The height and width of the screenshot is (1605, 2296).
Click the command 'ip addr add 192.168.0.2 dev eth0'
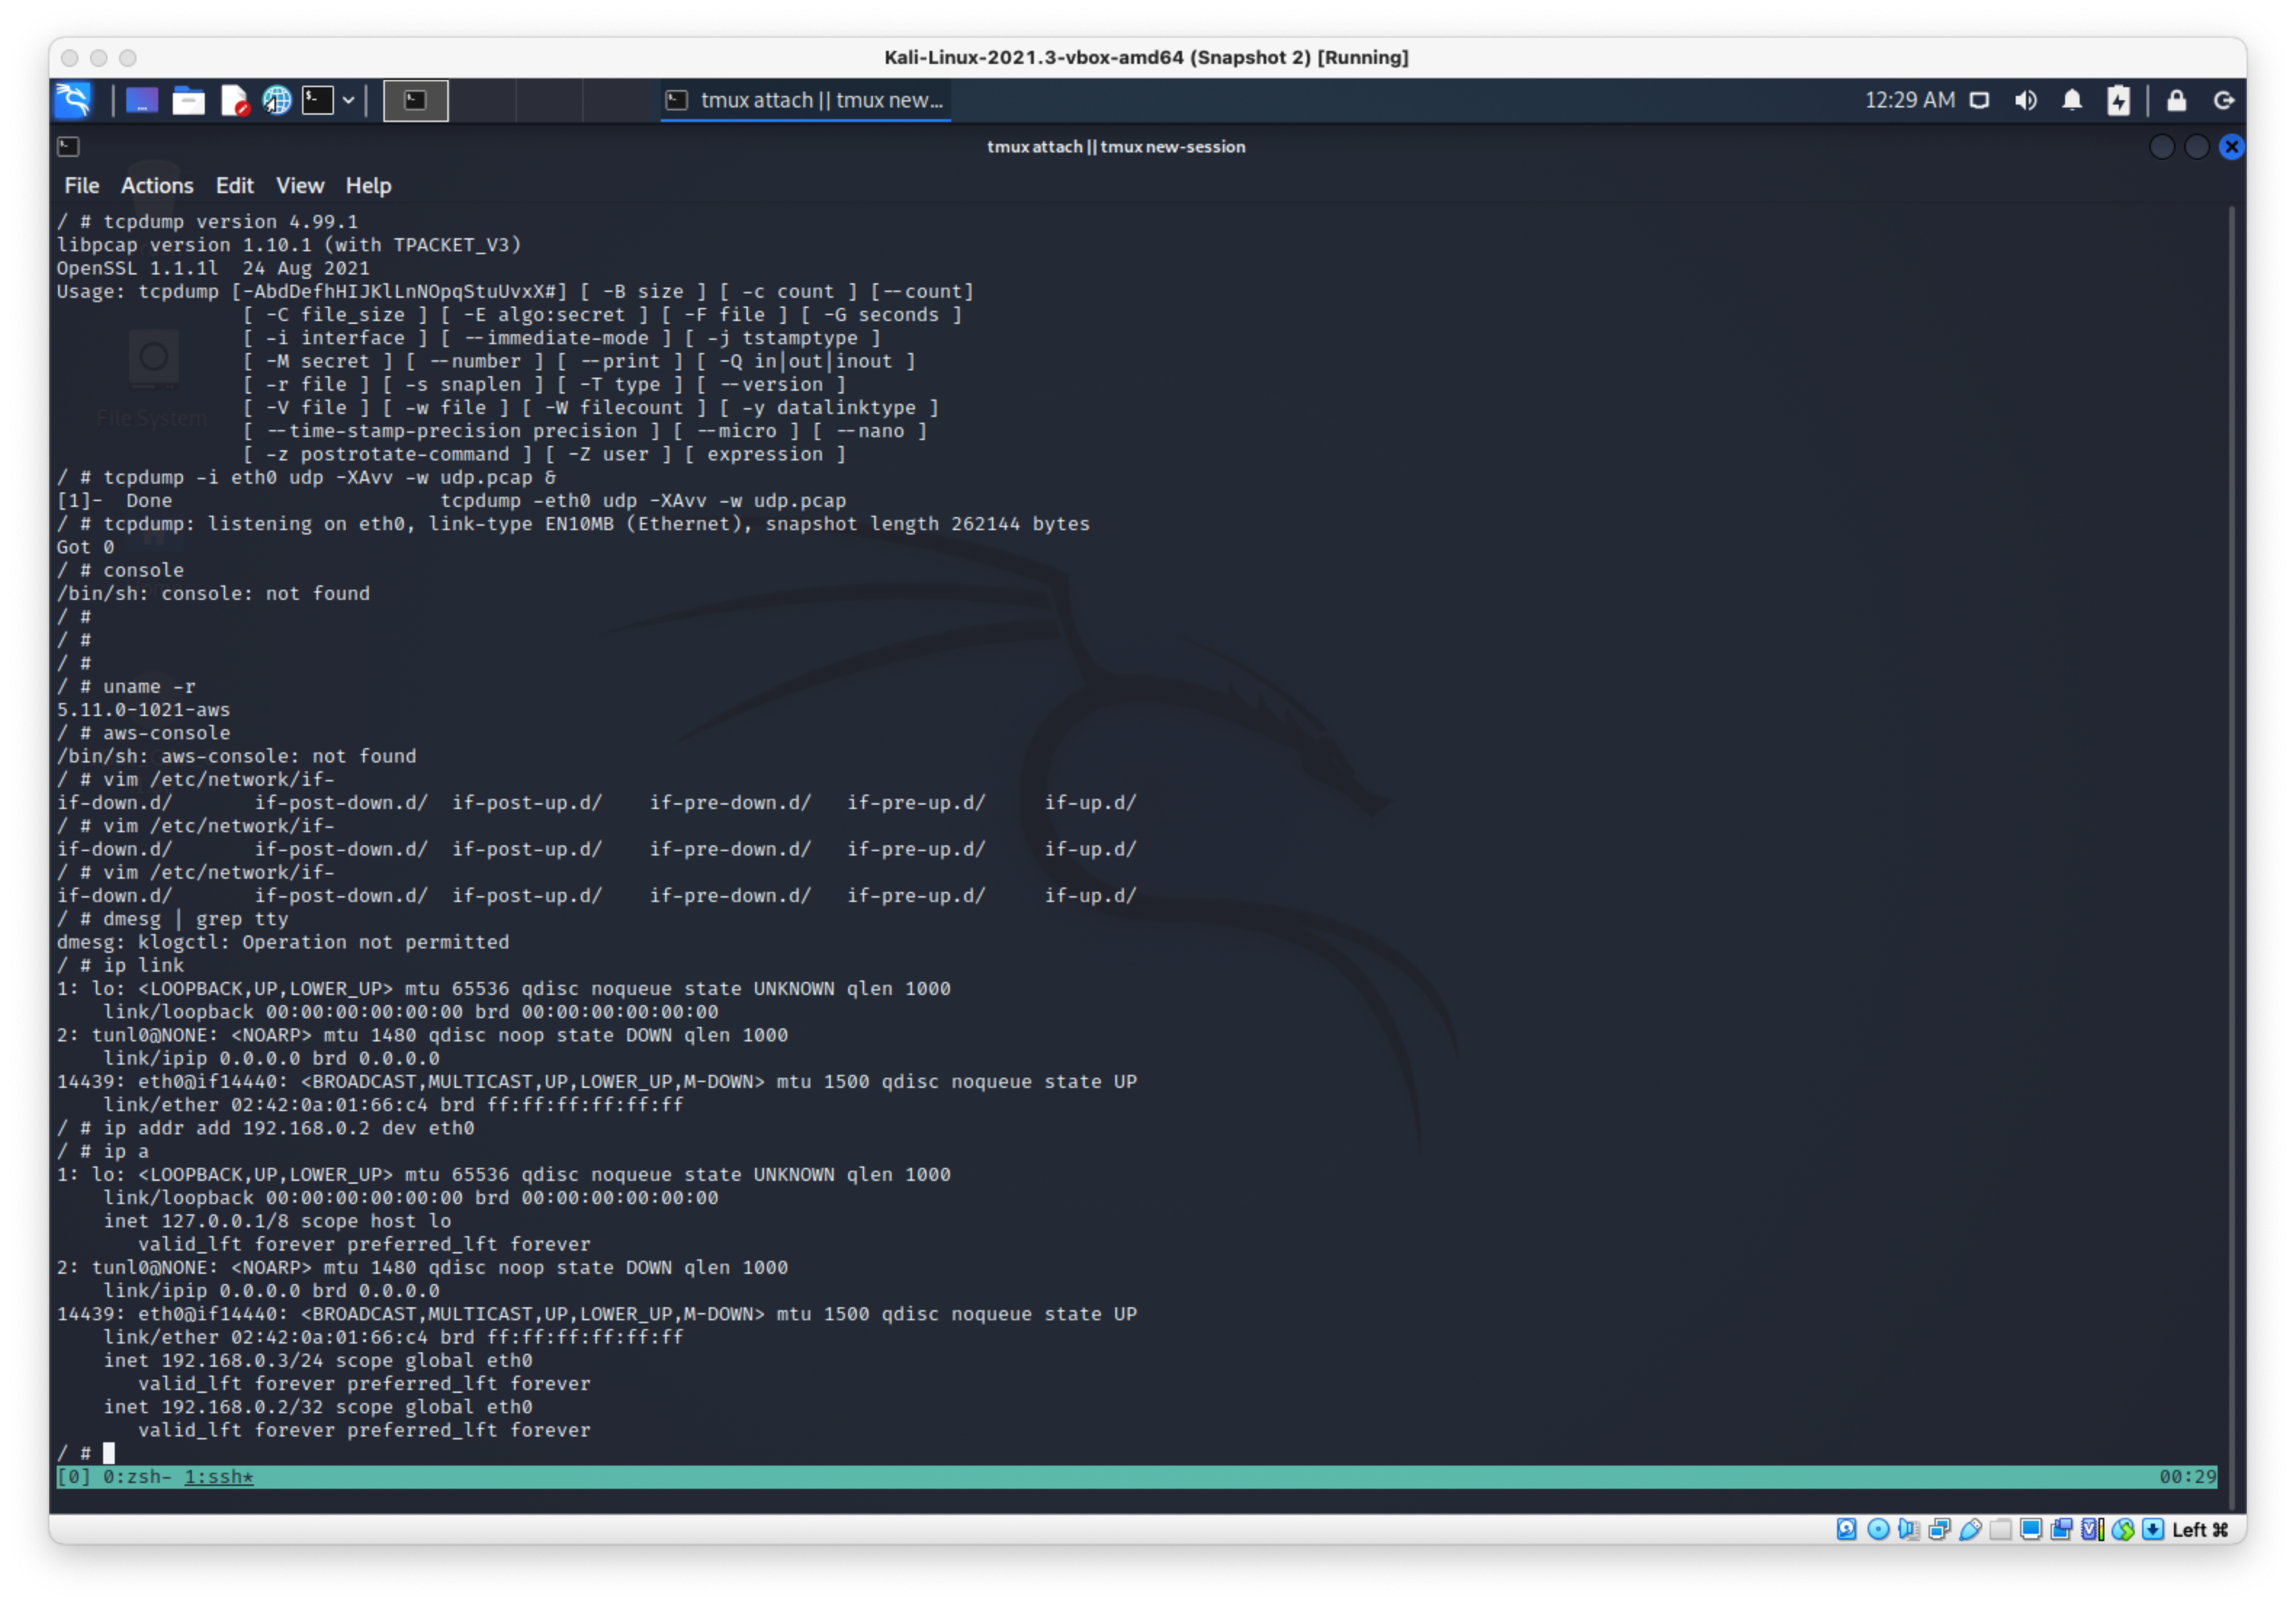289,1128
